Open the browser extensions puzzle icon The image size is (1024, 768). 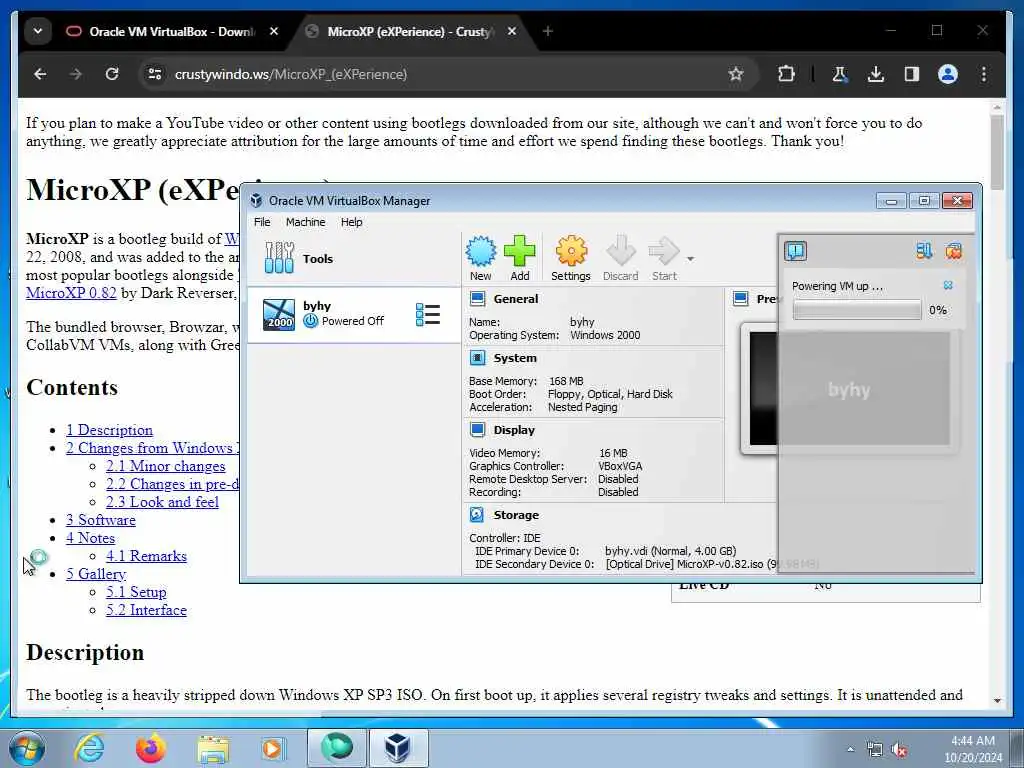(787, 74)
